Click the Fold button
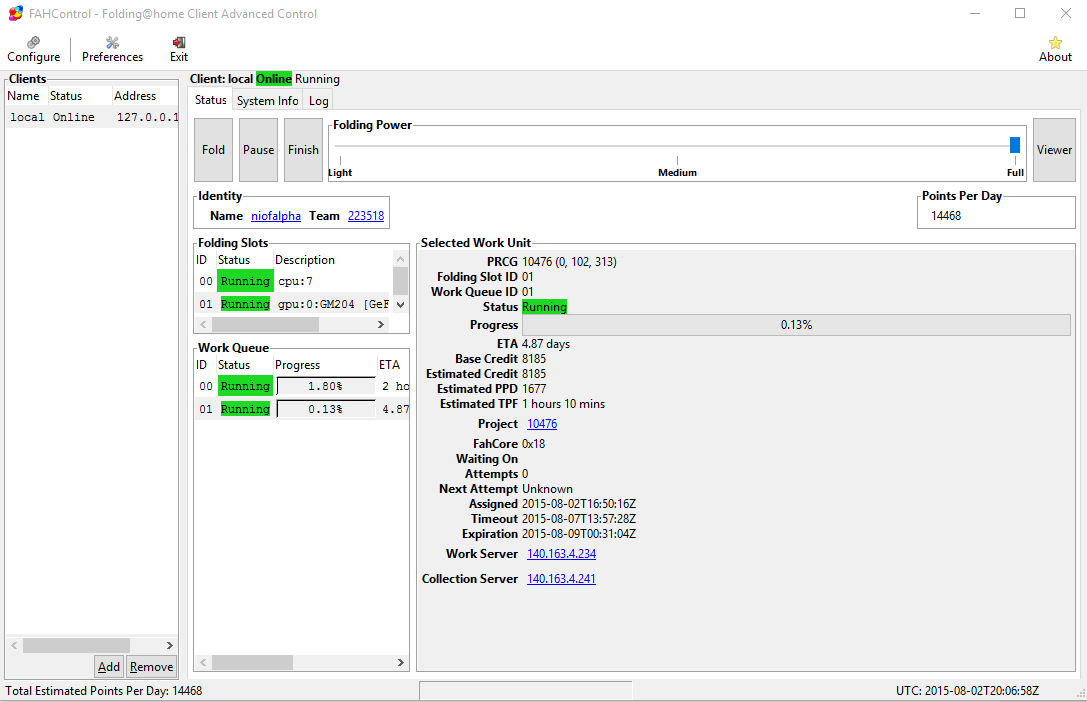Screen dimensions: 1087x702 click(x=214, y=150)
